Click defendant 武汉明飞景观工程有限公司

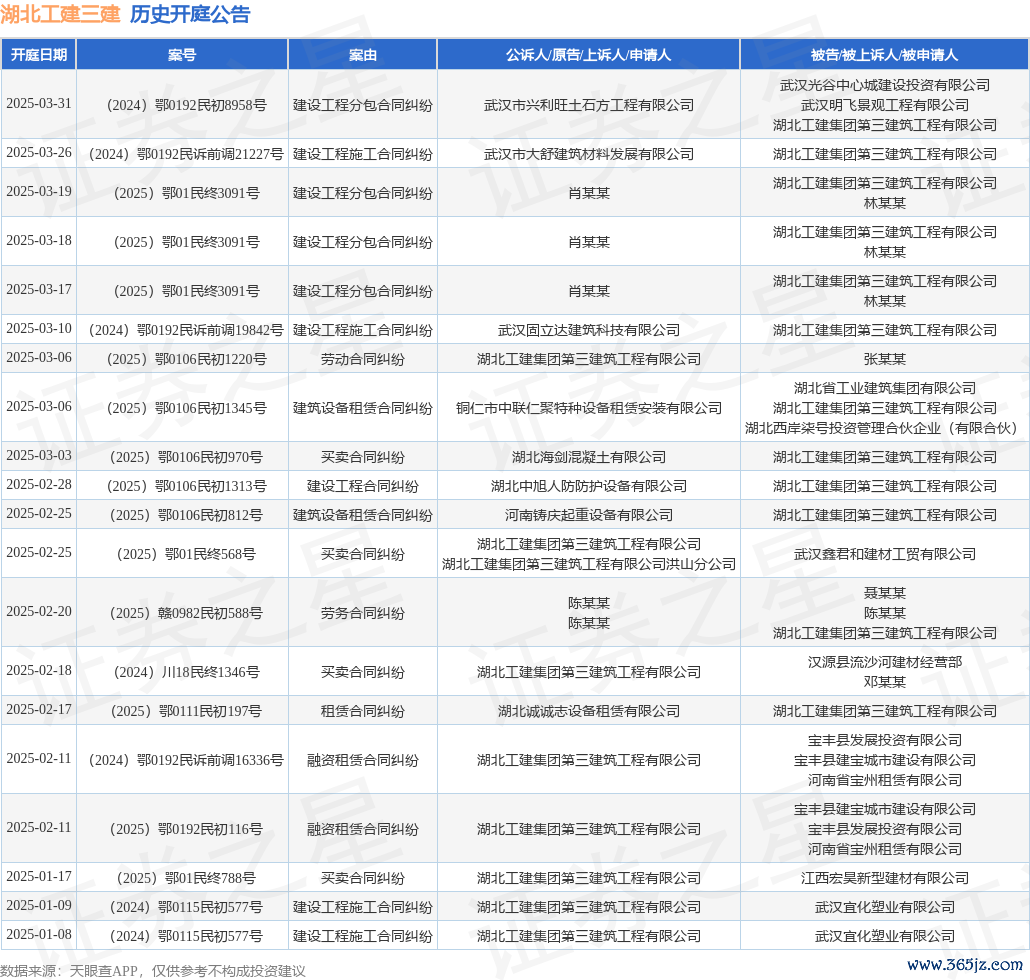pyautogui.click(x=884, y=105)
